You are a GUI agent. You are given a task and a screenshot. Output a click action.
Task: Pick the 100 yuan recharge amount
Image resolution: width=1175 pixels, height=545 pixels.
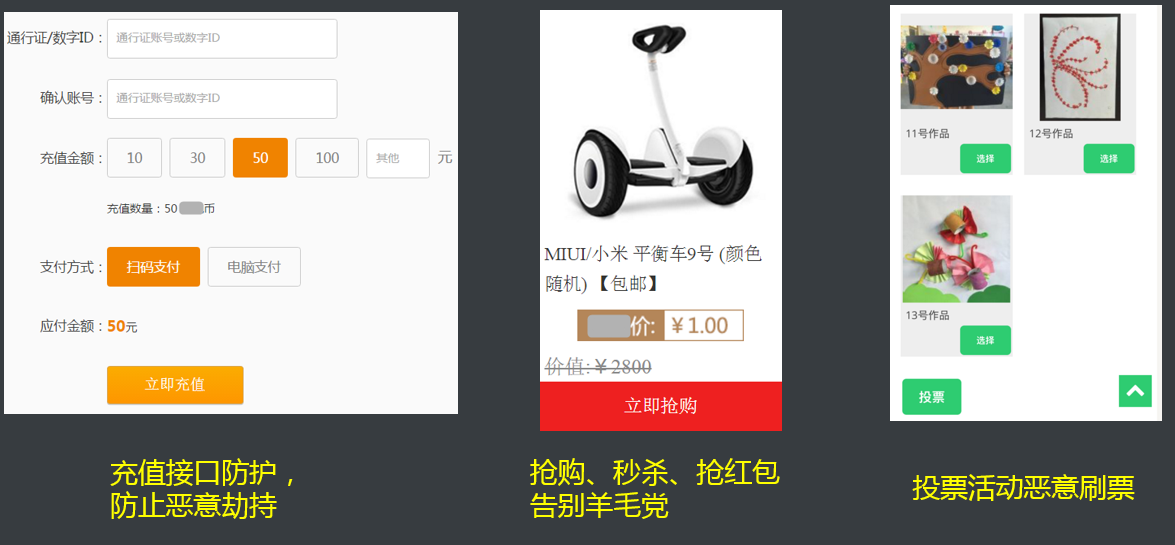[327, 158]
